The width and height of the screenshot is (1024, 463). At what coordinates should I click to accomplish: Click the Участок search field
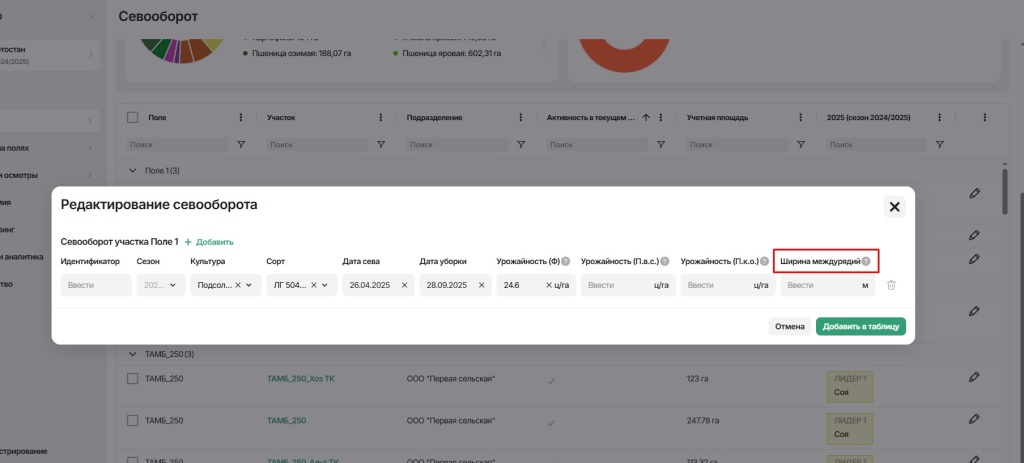point(317,144)
